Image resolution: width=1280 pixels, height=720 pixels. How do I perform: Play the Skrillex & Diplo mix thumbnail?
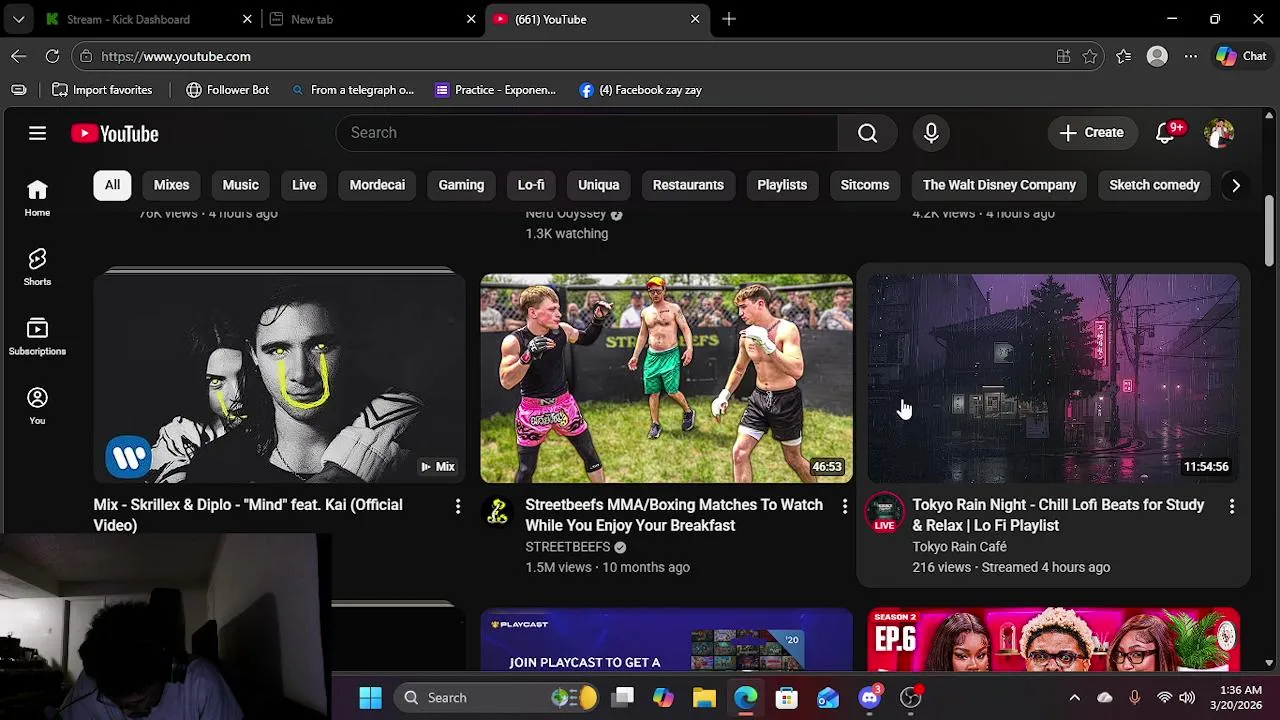[x=279, y=378]
